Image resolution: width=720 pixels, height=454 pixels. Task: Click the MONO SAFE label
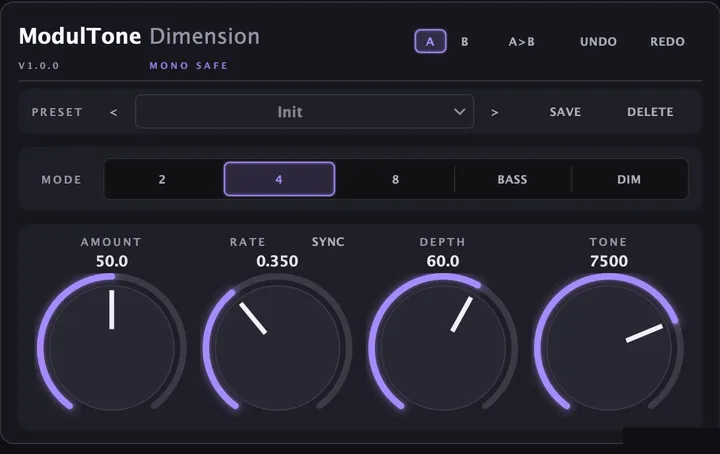(x=188, y=66)
